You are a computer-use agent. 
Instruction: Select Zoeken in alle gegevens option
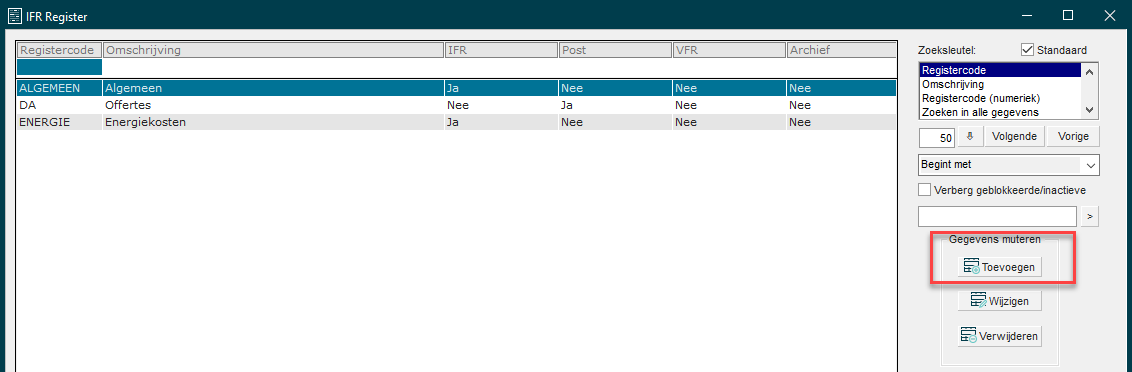1000,112
